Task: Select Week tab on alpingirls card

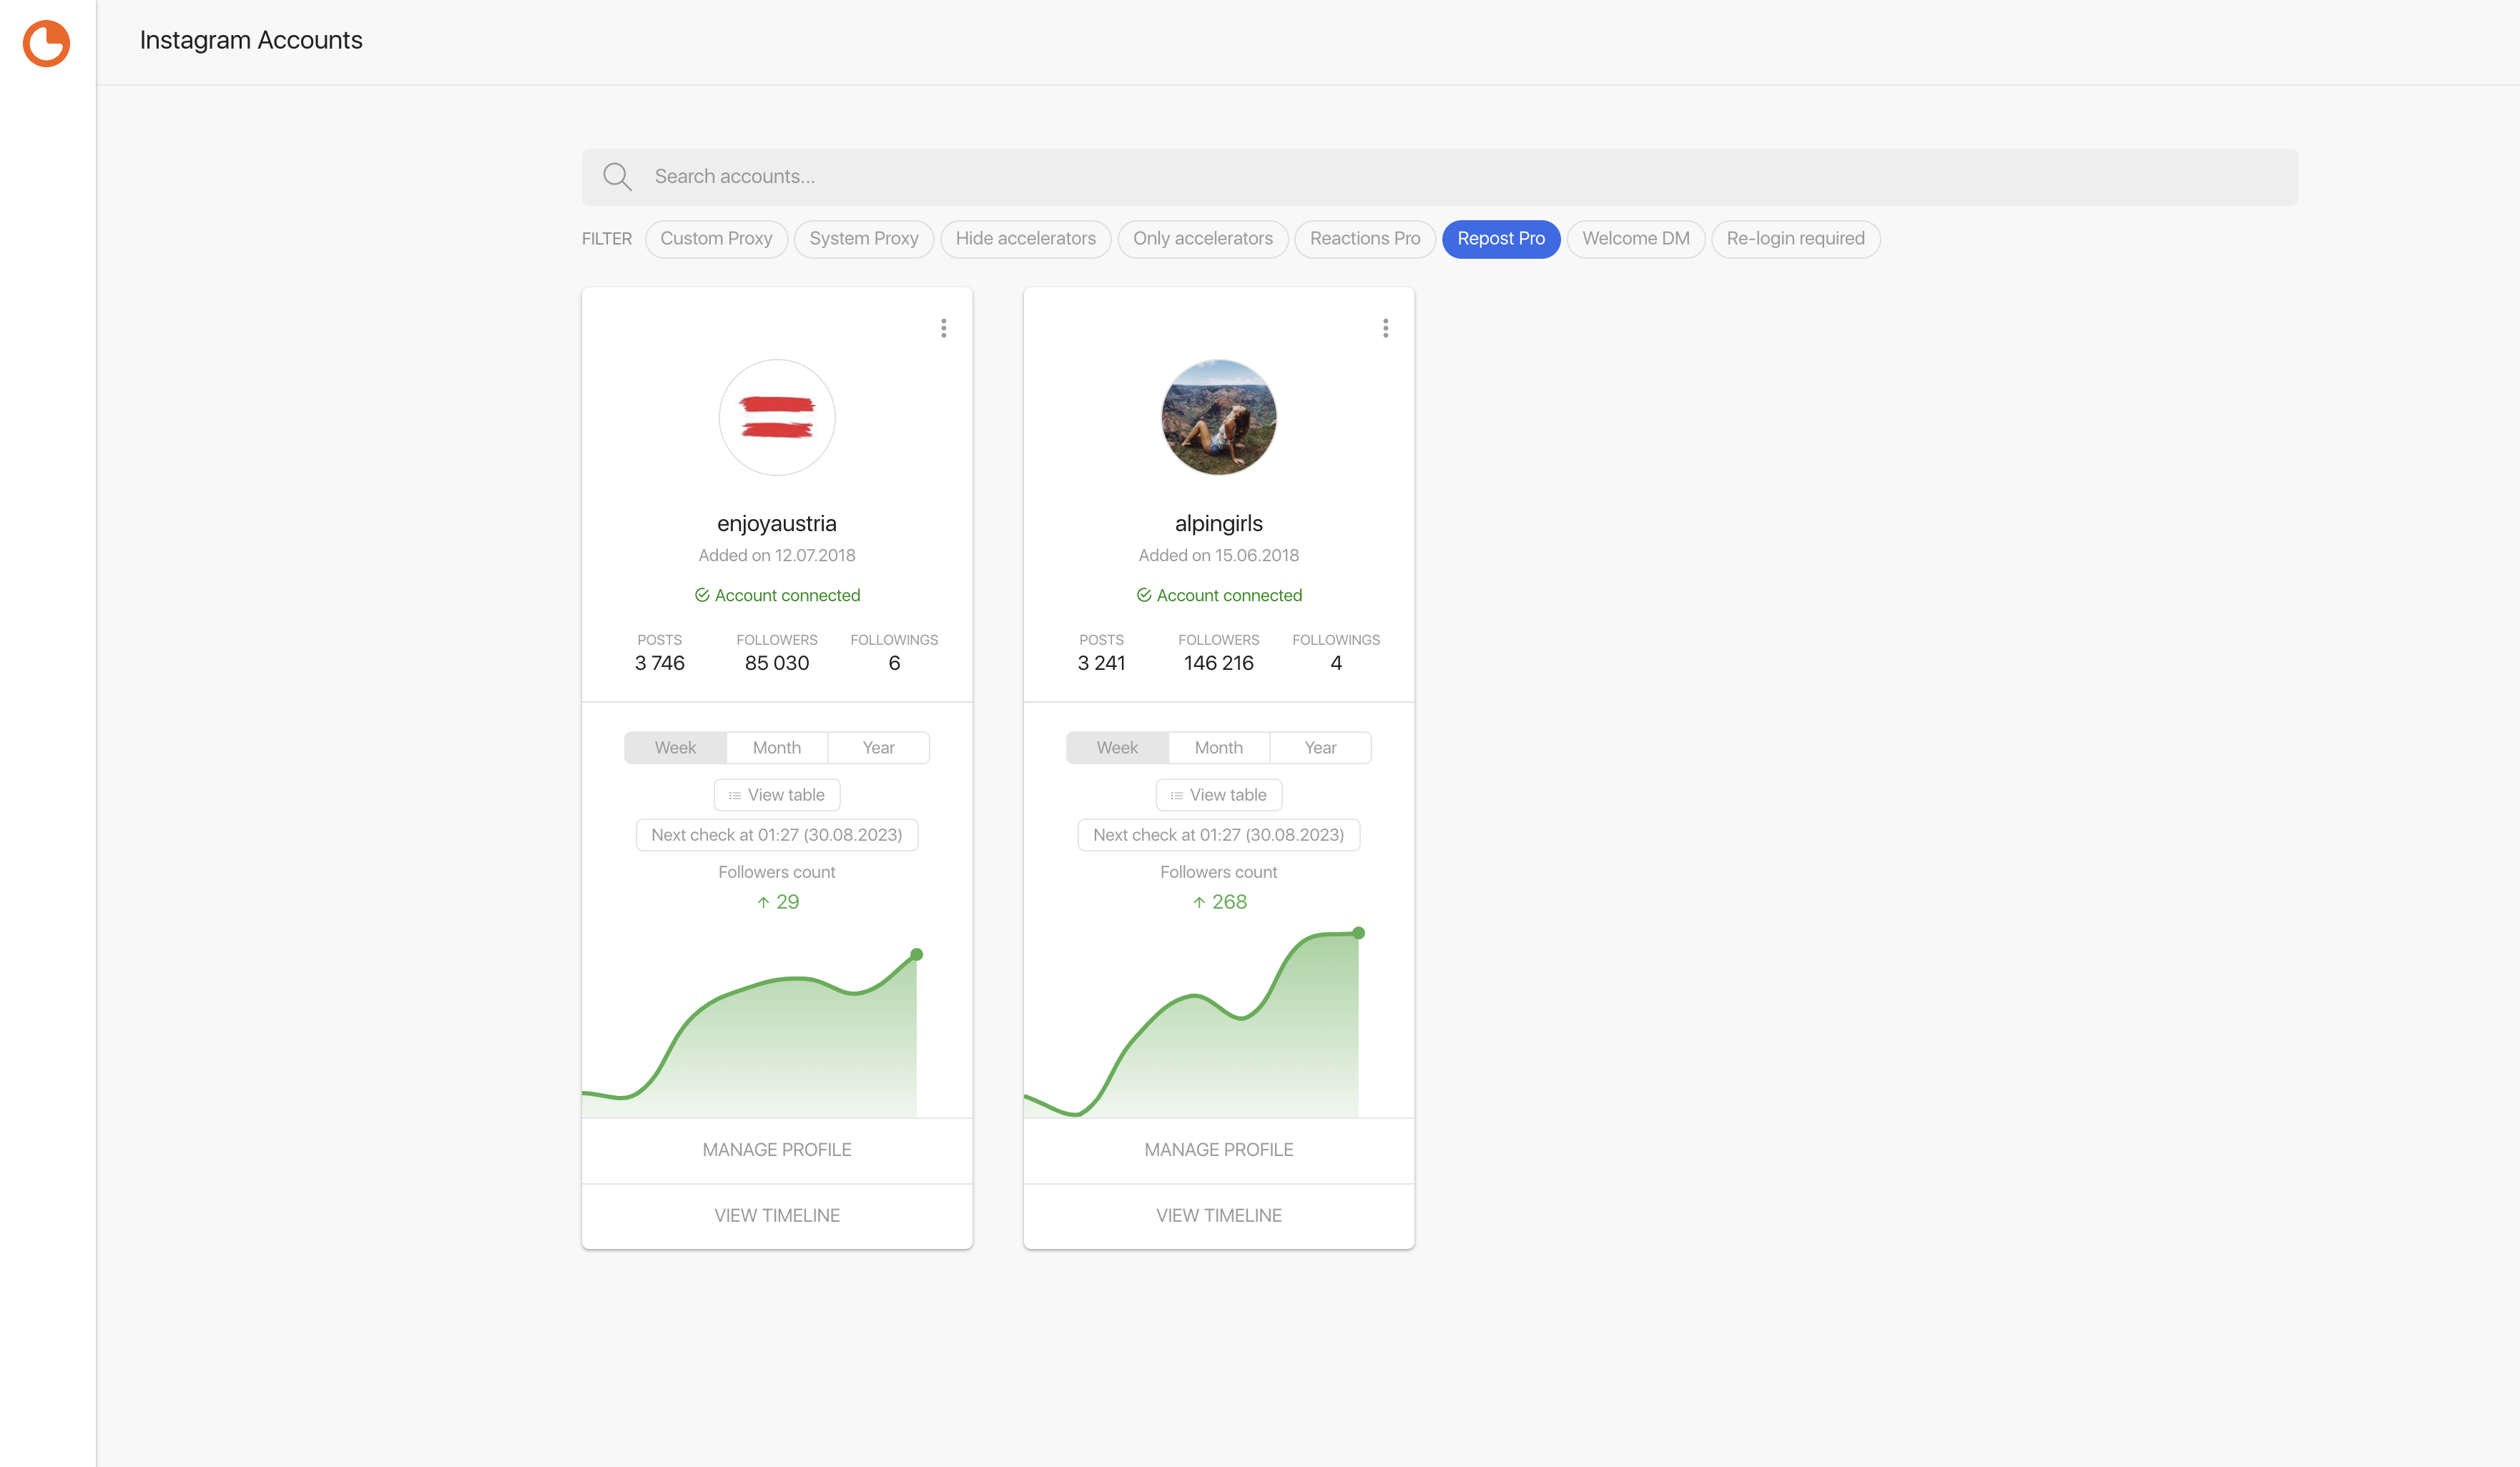Action: coord(1117,748)
